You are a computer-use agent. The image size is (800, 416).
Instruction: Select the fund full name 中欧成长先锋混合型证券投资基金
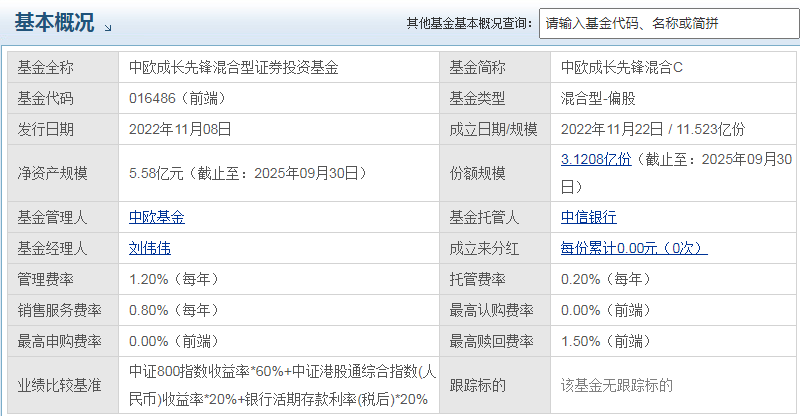234,67
